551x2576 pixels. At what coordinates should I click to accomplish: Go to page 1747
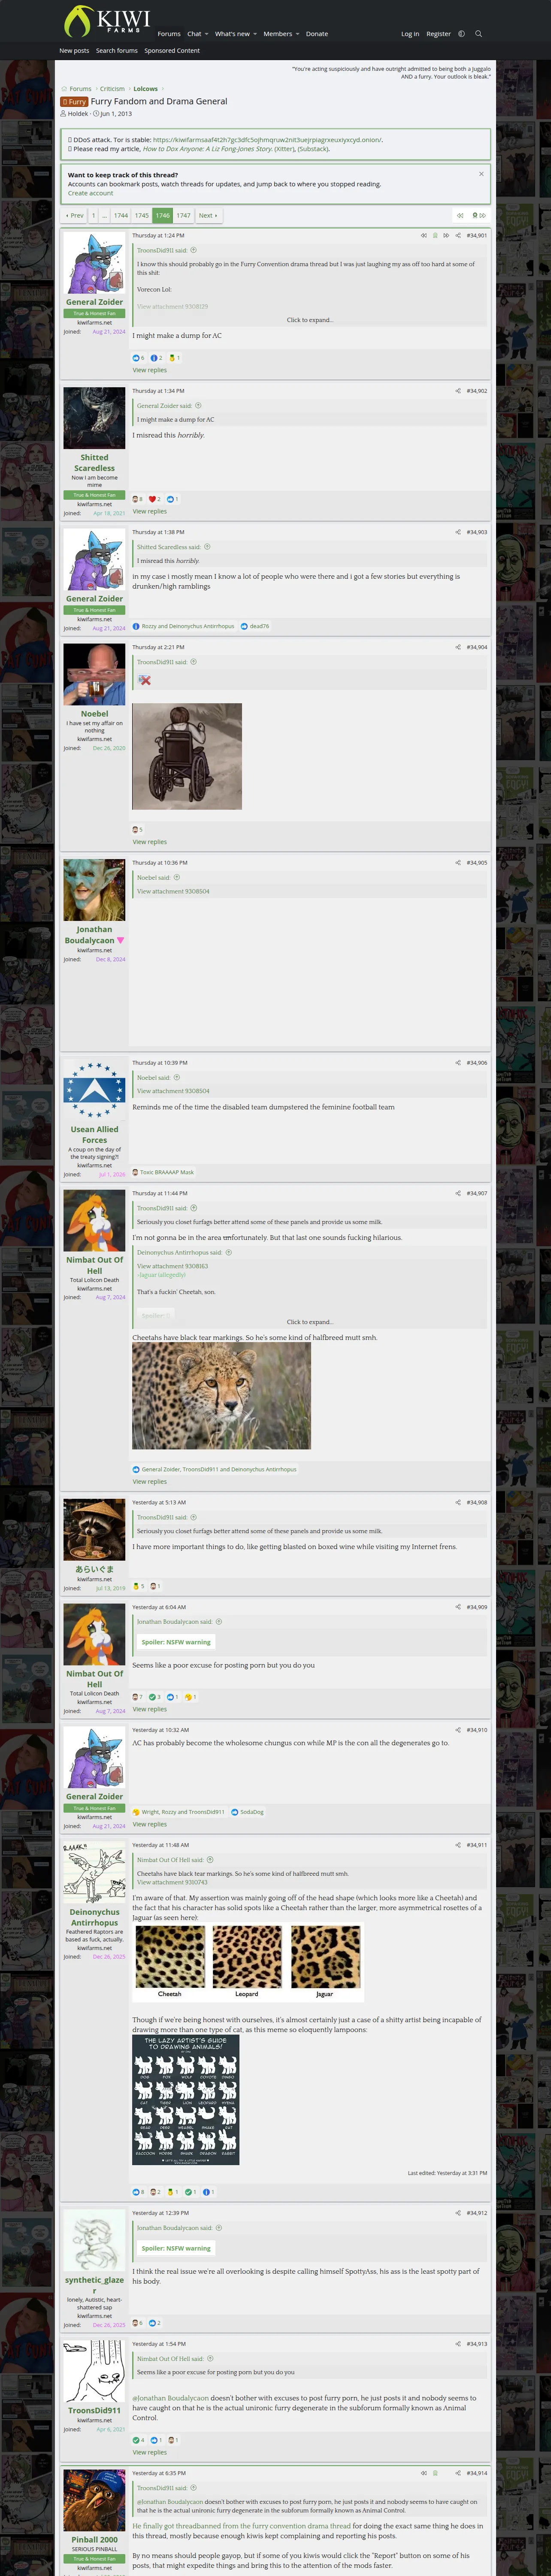[x=183, y=215]
